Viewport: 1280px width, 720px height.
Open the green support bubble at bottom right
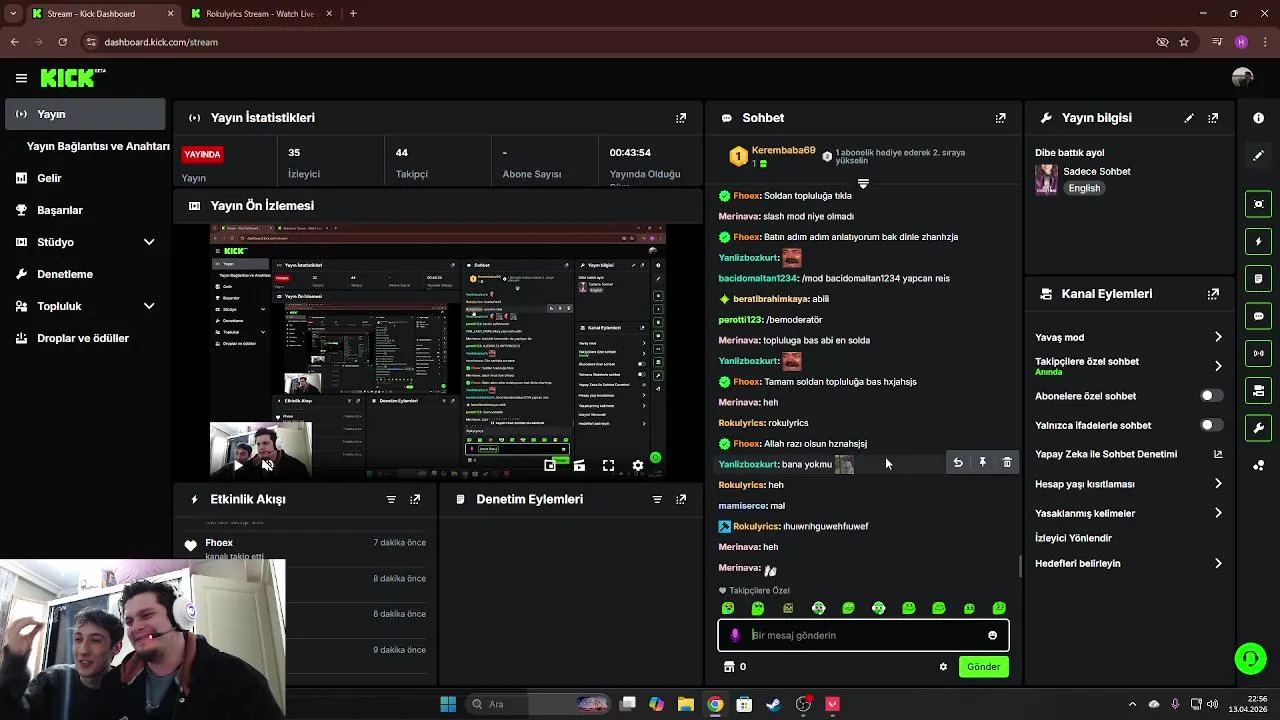click(x=1250, y=658)
